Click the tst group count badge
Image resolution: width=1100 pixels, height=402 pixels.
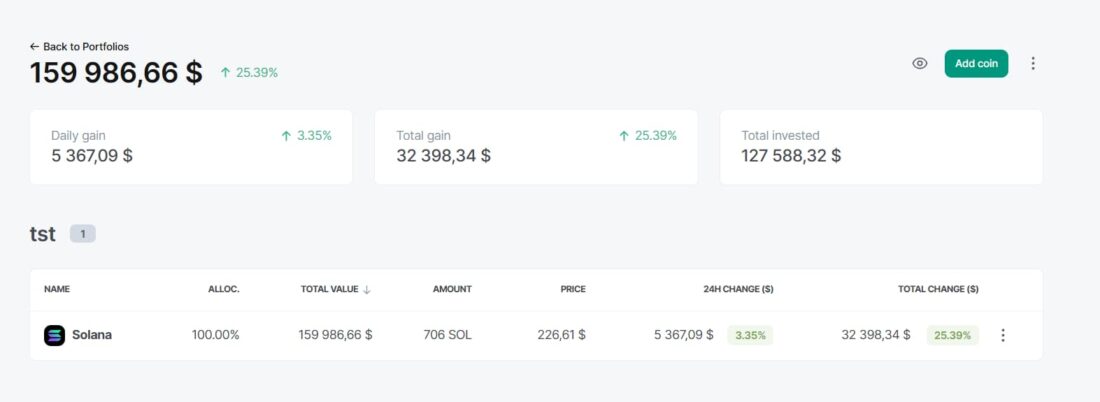(x=82, y=234)
